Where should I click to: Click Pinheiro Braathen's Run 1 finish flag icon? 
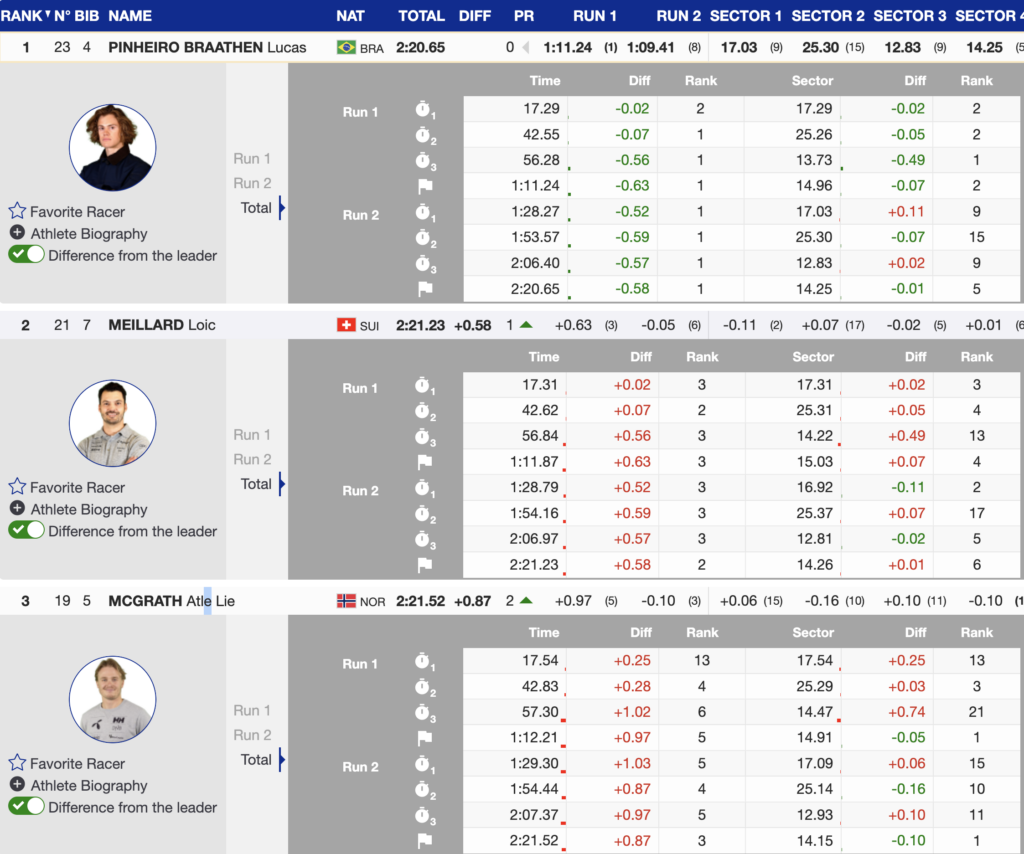pos(424,186)
